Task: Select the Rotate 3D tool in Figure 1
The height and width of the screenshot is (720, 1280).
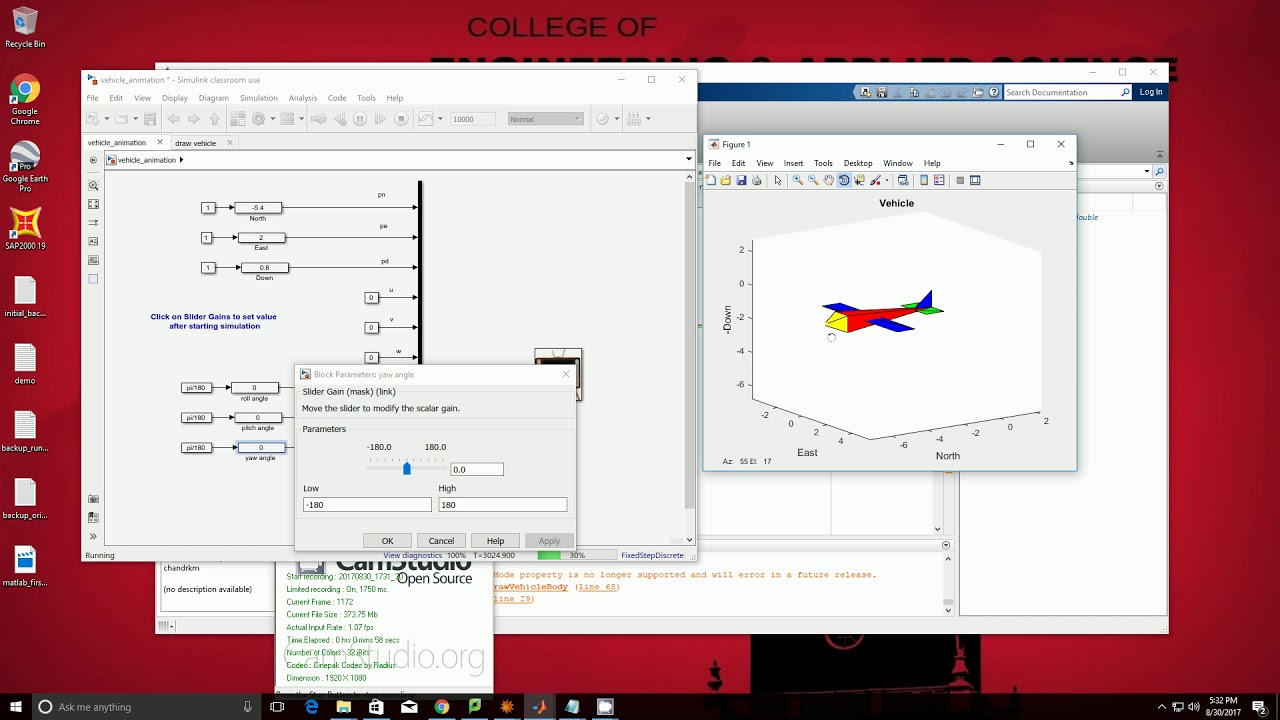Action: (844, 180)
